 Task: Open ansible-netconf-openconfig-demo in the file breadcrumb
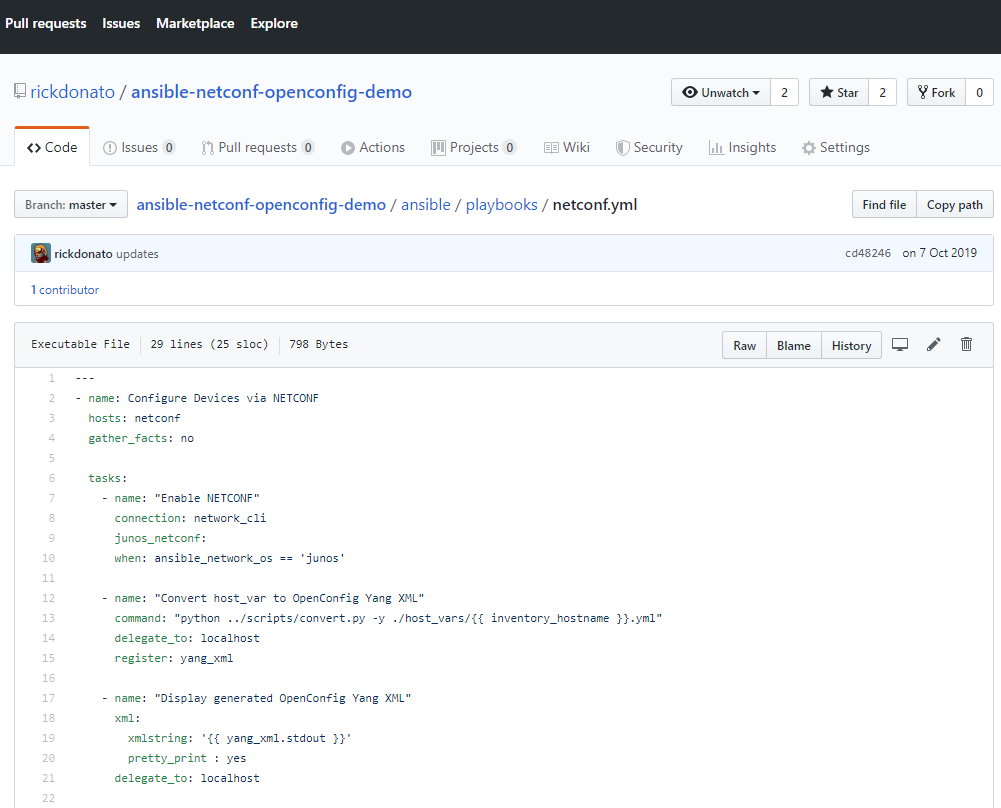click(x=261, y=205)
